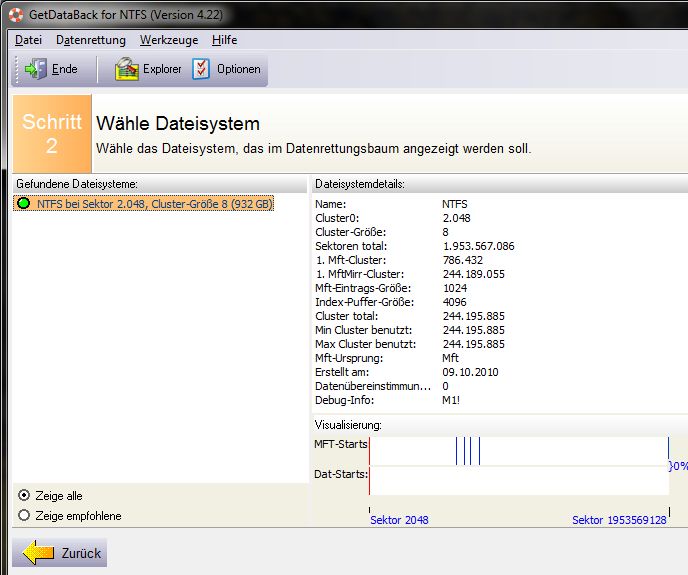Image resolution: width=688 pixels, height=575 pixels.
Task: Open the Hilfe menu
Action: coord(224,40)
